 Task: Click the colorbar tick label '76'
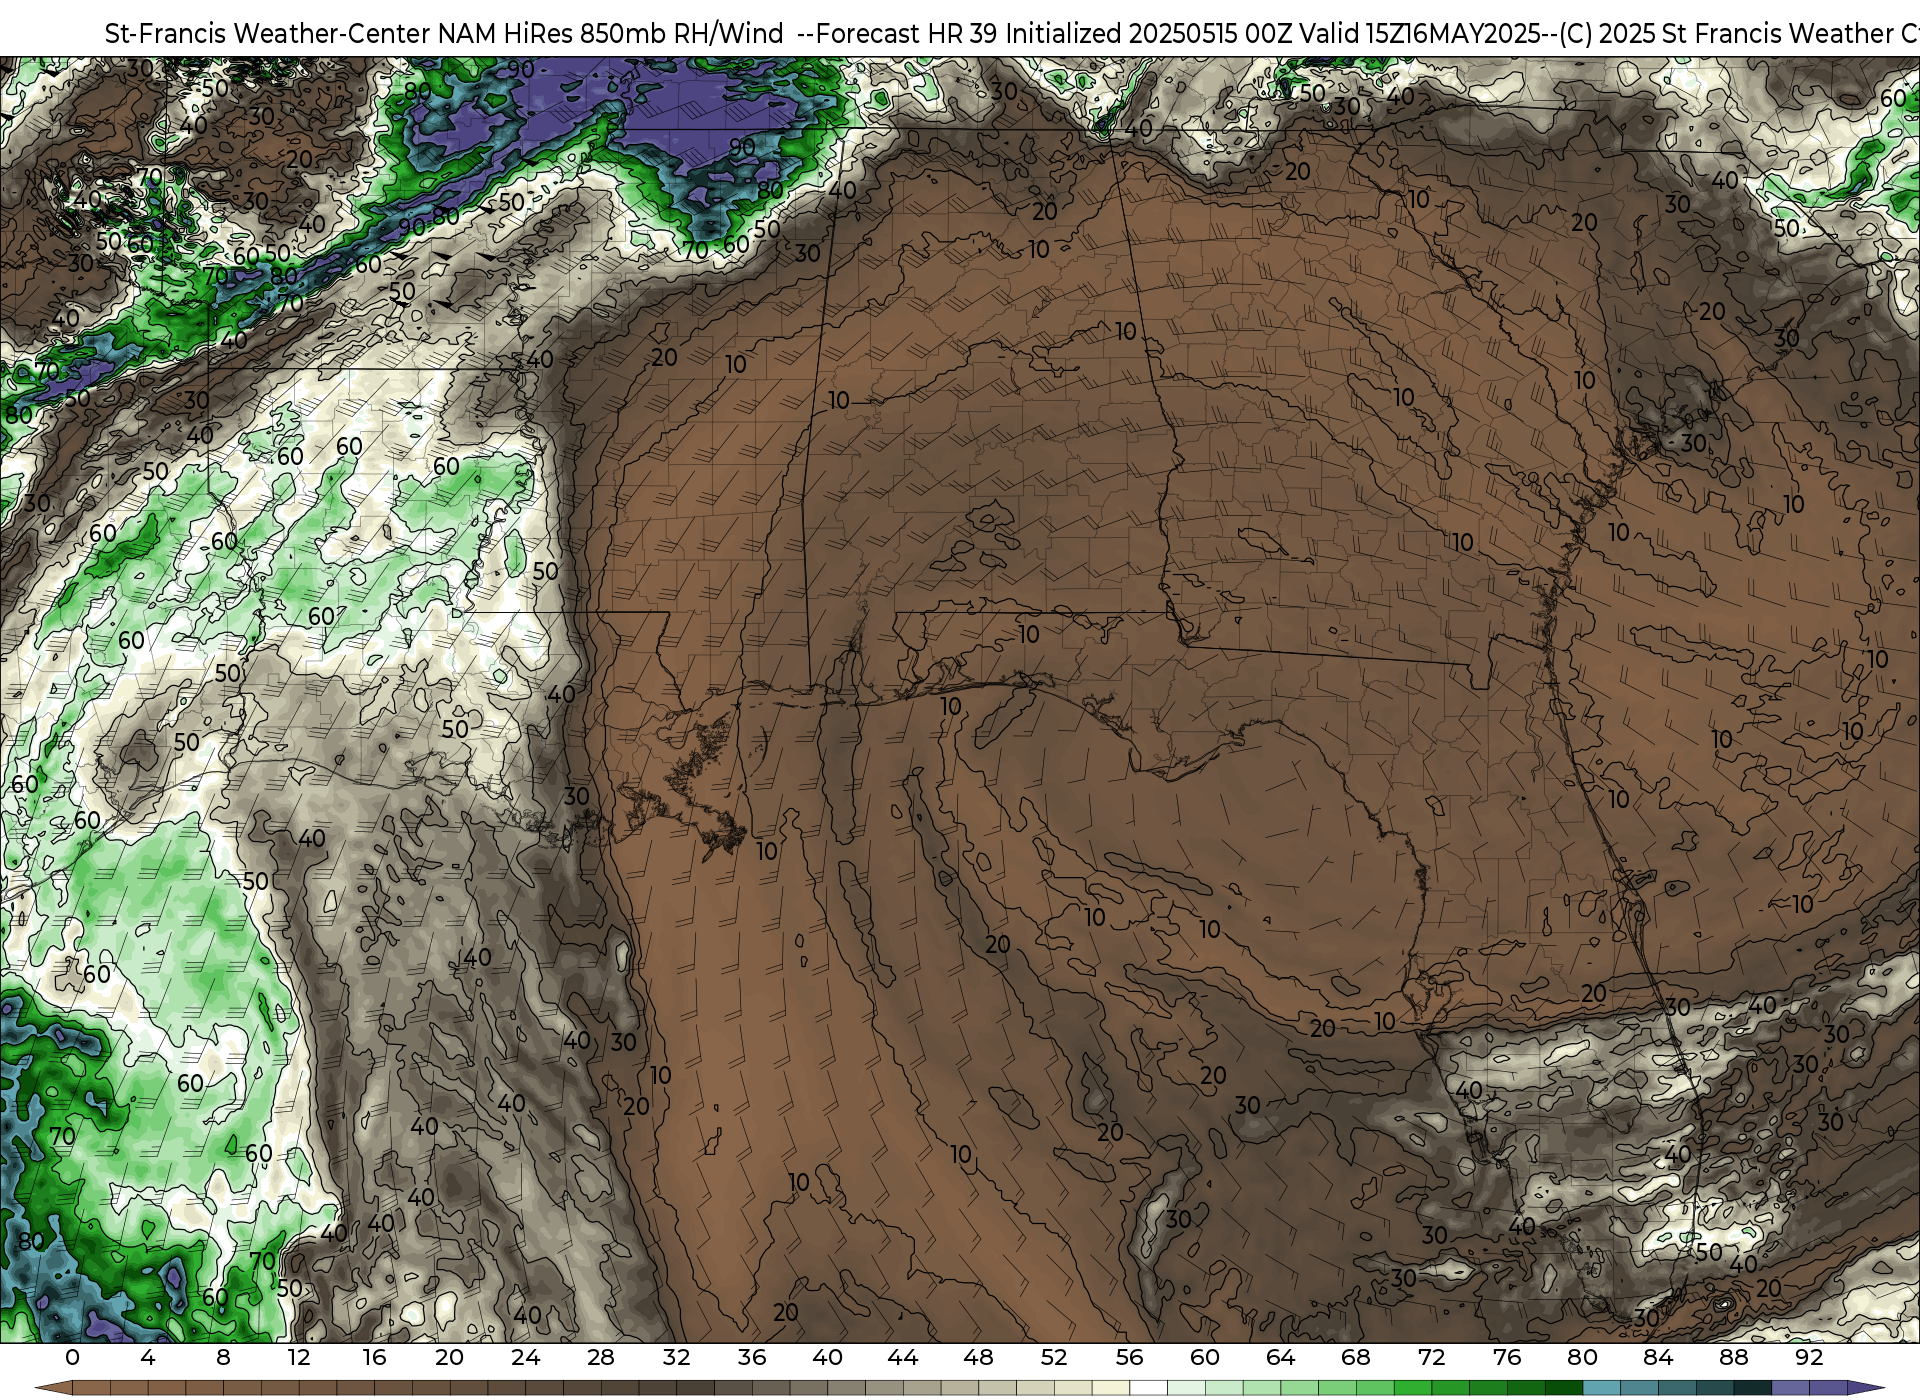pyautogui.click(x=1507, y=1357)
